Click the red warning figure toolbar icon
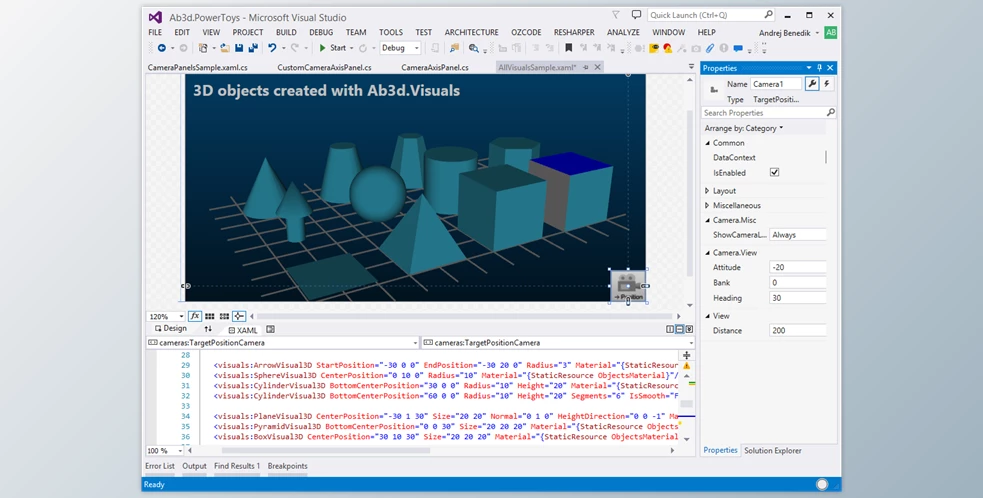The width and height of the screenshot is (983, 498). [x=668, y=48]
